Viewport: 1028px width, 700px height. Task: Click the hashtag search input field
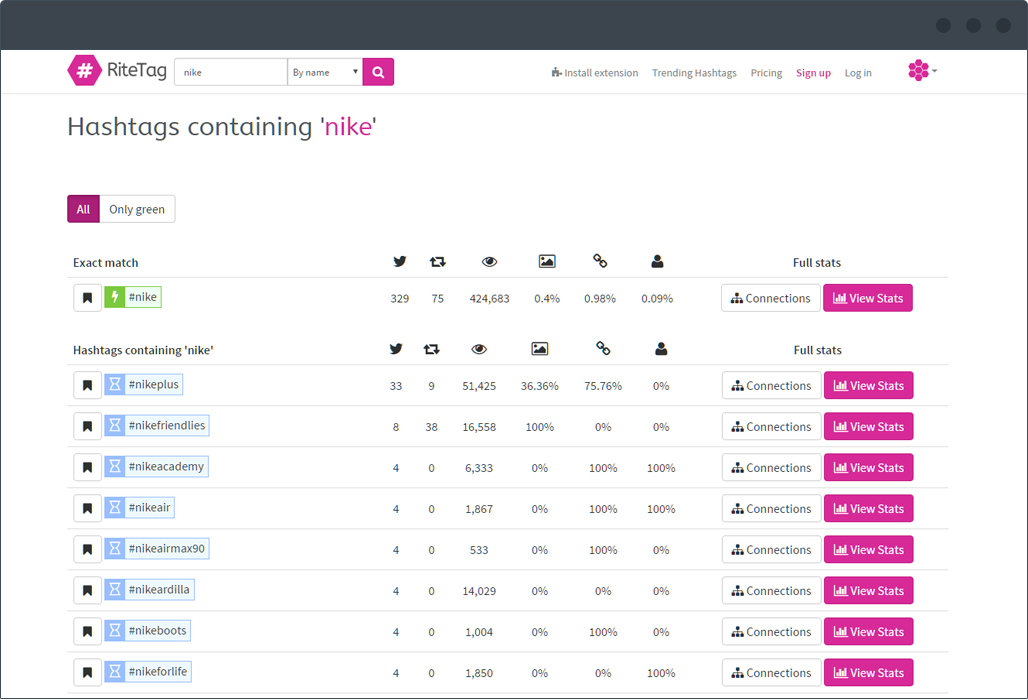[231, 72]
